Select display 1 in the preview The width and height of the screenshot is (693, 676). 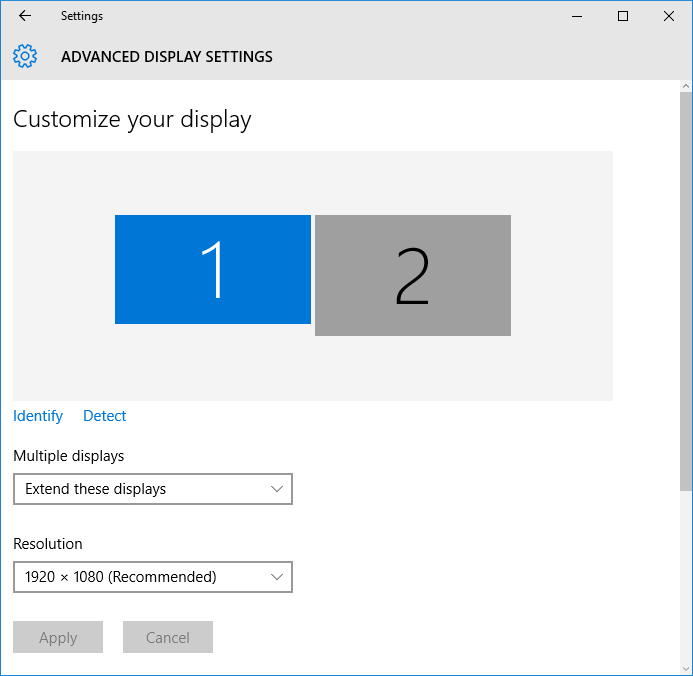point(212,269)
